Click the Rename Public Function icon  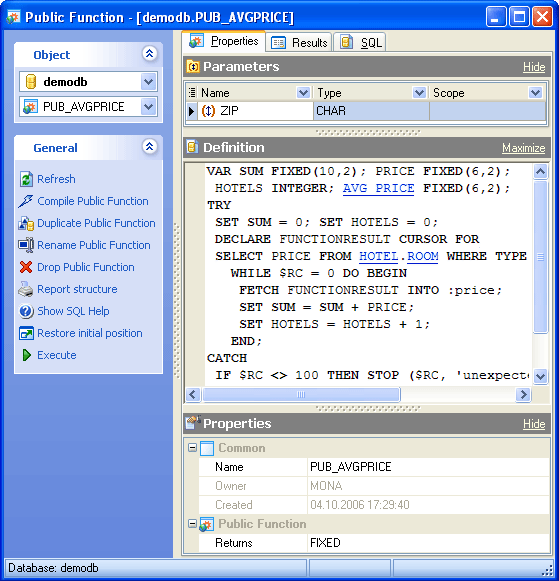point(26,245)
